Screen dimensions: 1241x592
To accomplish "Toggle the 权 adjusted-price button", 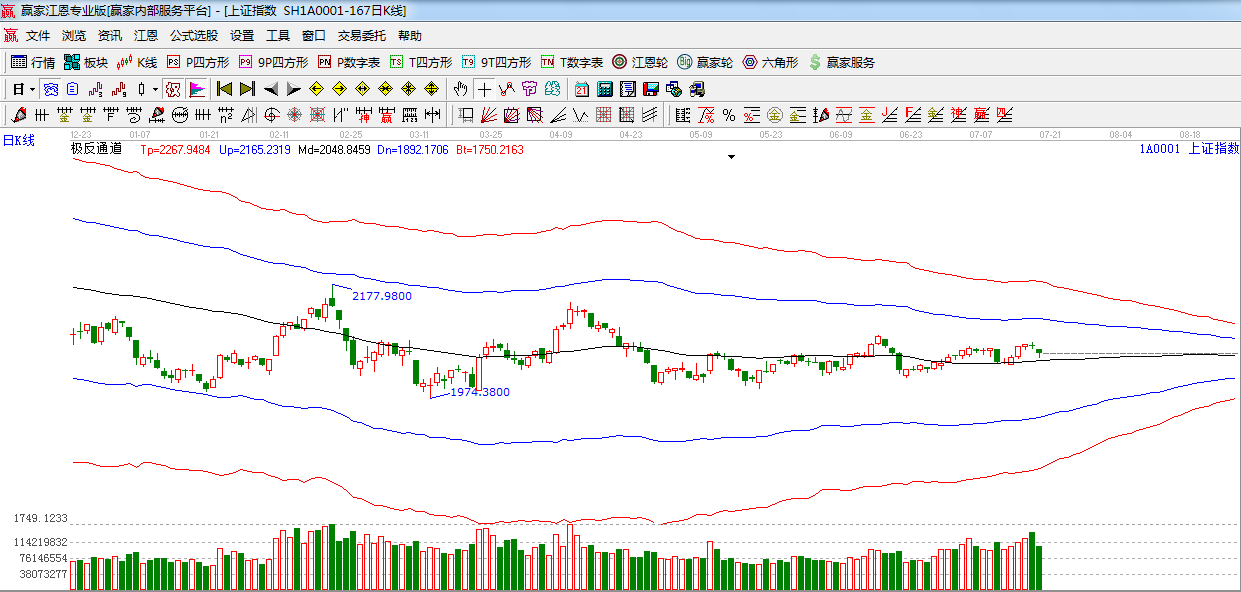I will (173, 89).
